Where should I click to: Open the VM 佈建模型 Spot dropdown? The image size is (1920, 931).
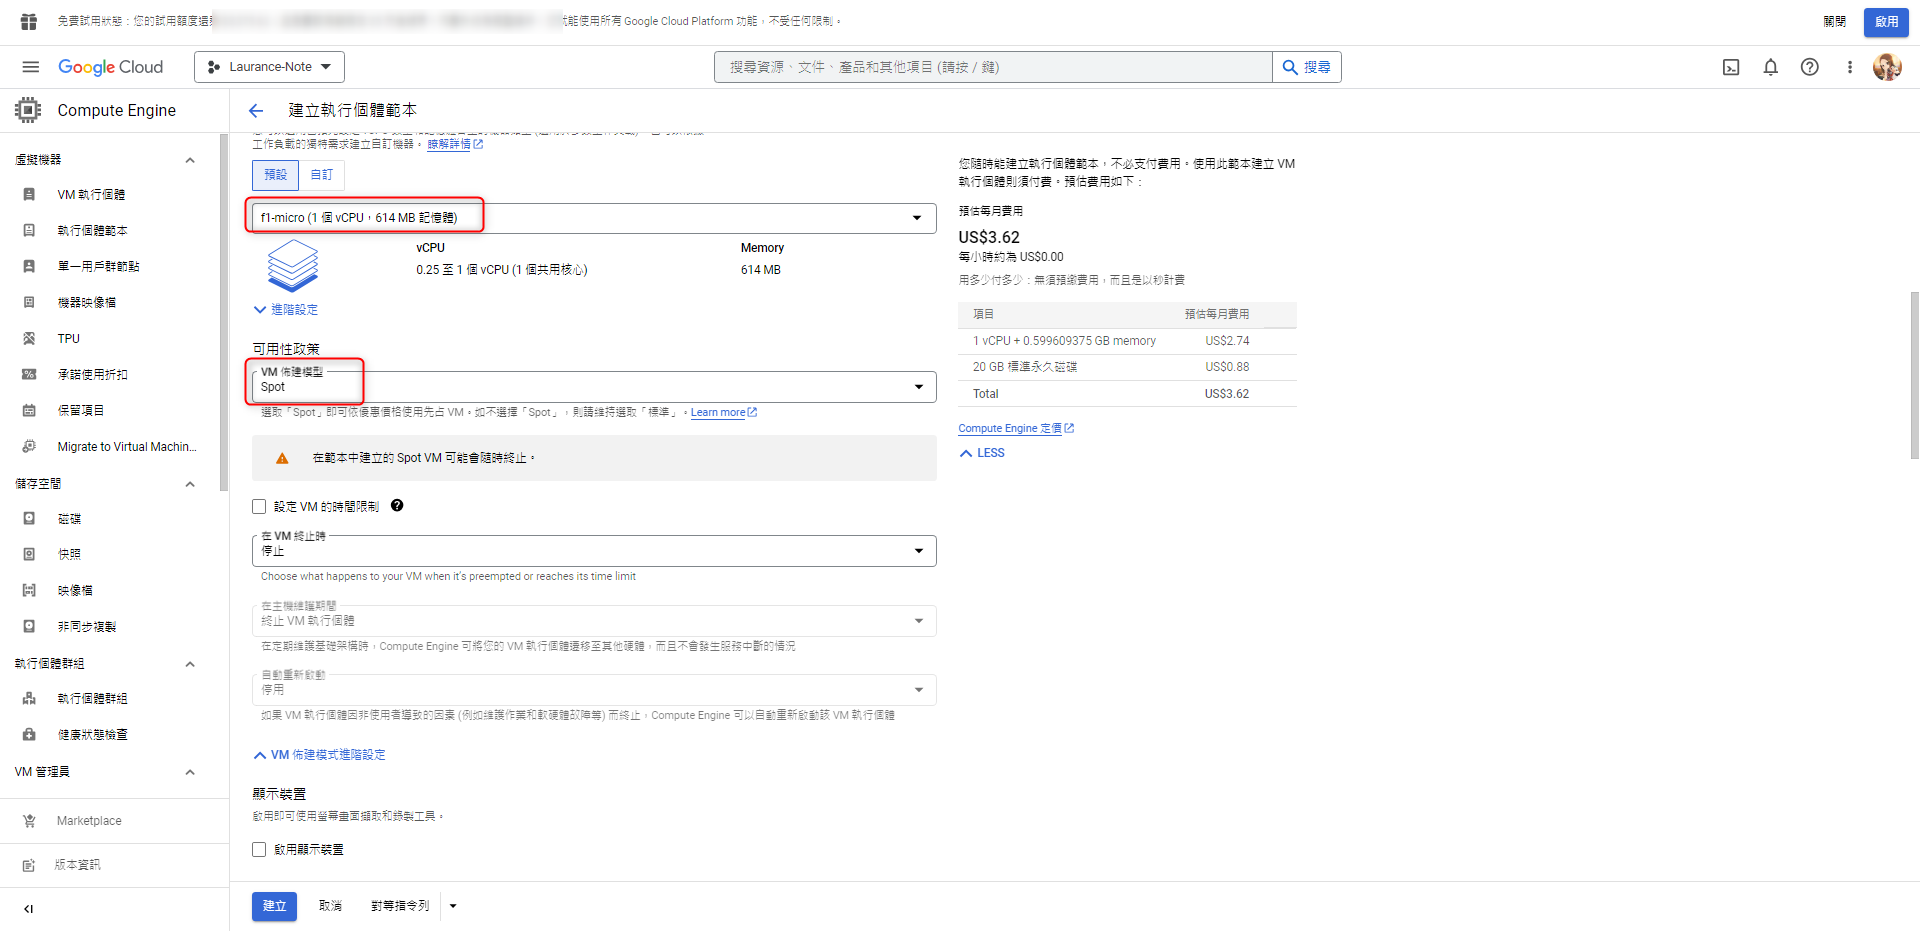(594, 387)
